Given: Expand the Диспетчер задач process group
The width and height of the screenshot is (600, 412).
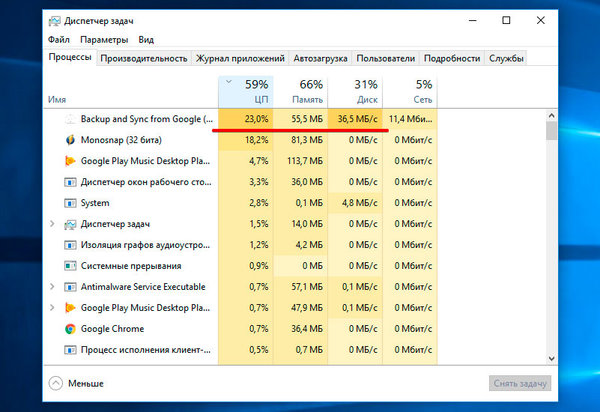Looking at the screenshot, I should coord(52,224).
